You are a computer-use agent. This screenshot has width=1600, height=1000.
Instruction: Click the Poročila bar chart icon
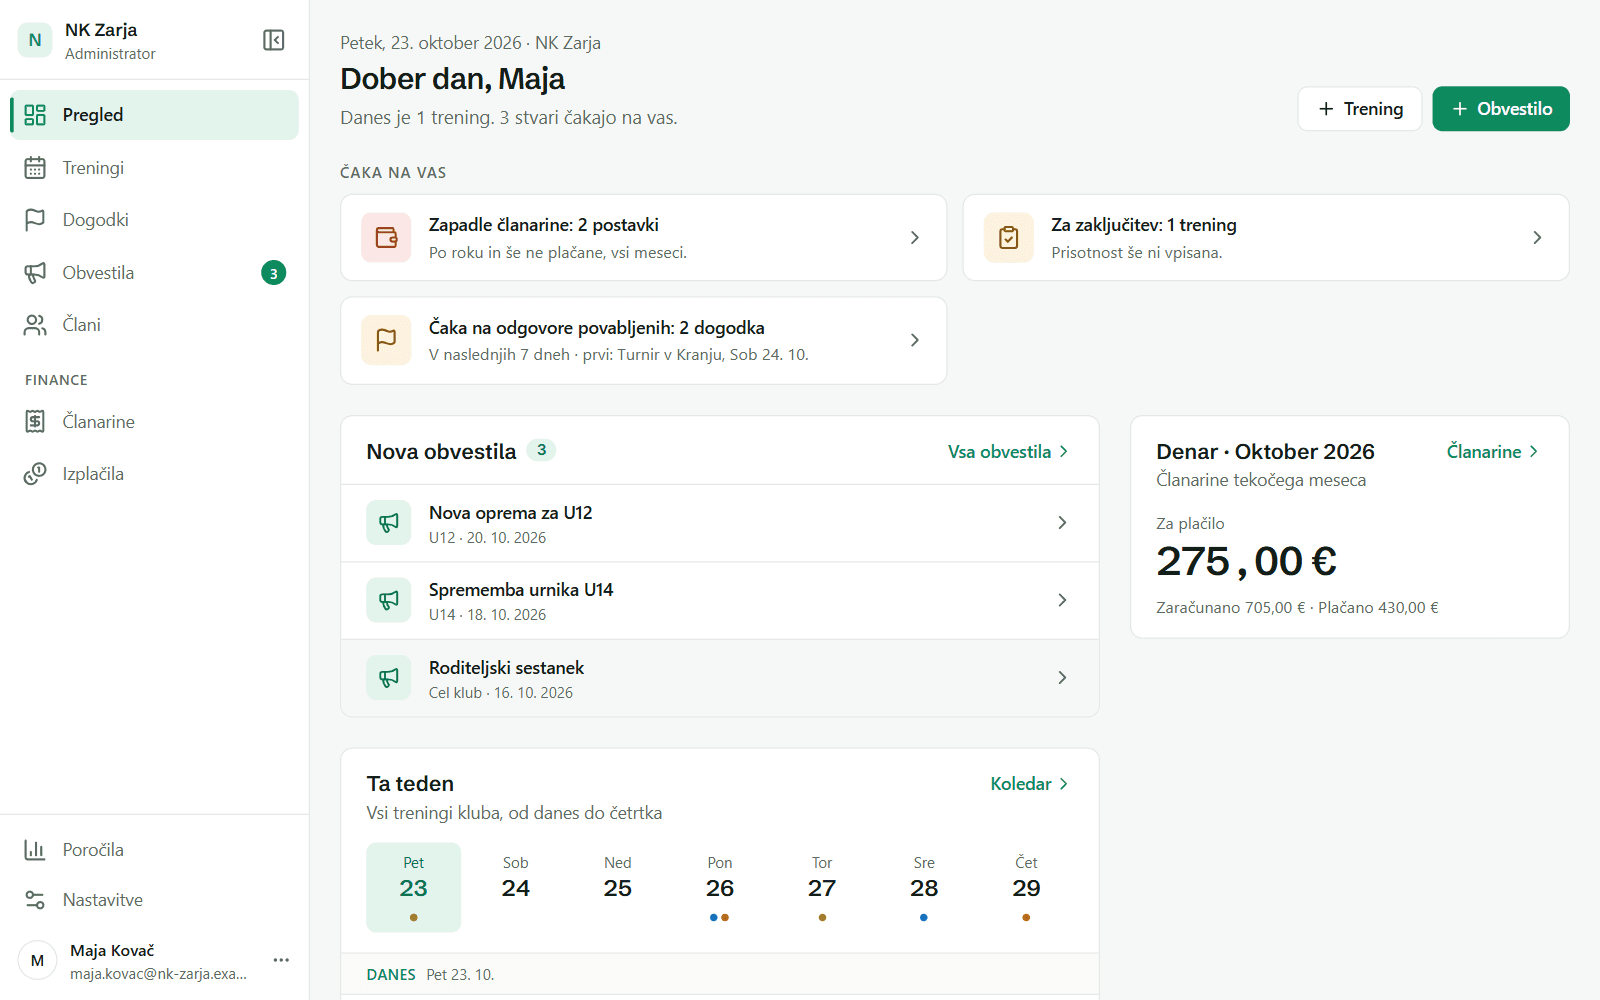pyautogui.click(x=35, y=850)
